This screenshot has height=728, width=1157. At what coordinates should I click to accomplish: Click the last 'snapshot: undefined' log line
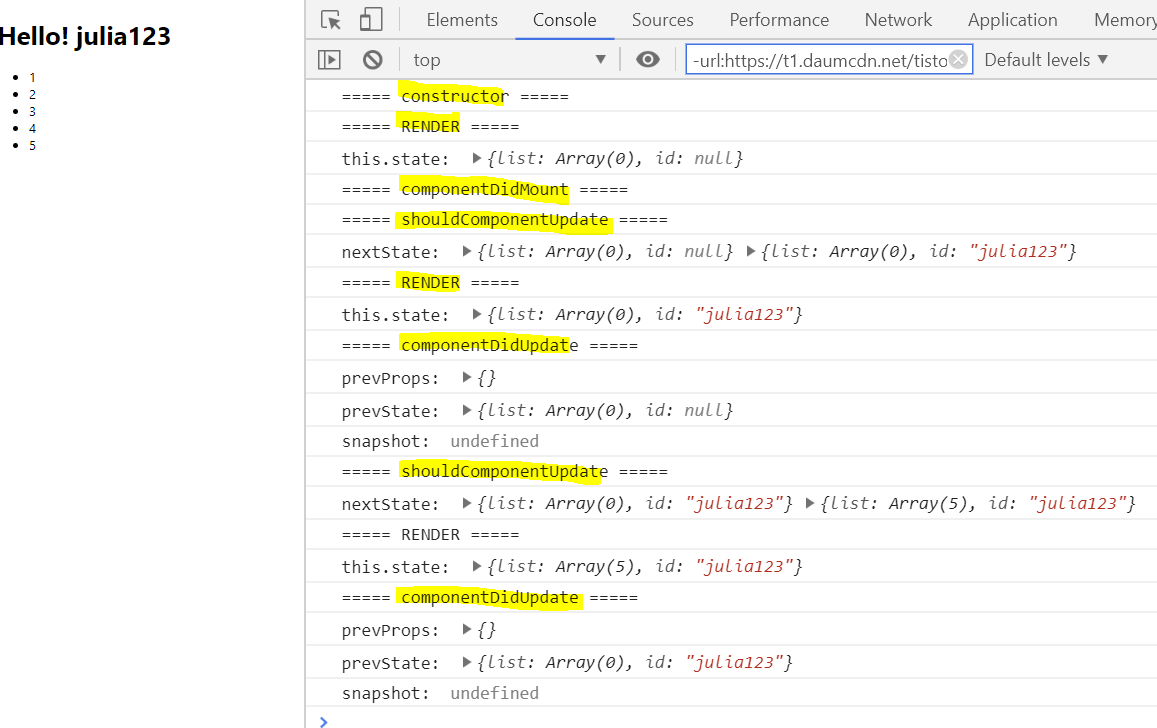click(440, 693)
